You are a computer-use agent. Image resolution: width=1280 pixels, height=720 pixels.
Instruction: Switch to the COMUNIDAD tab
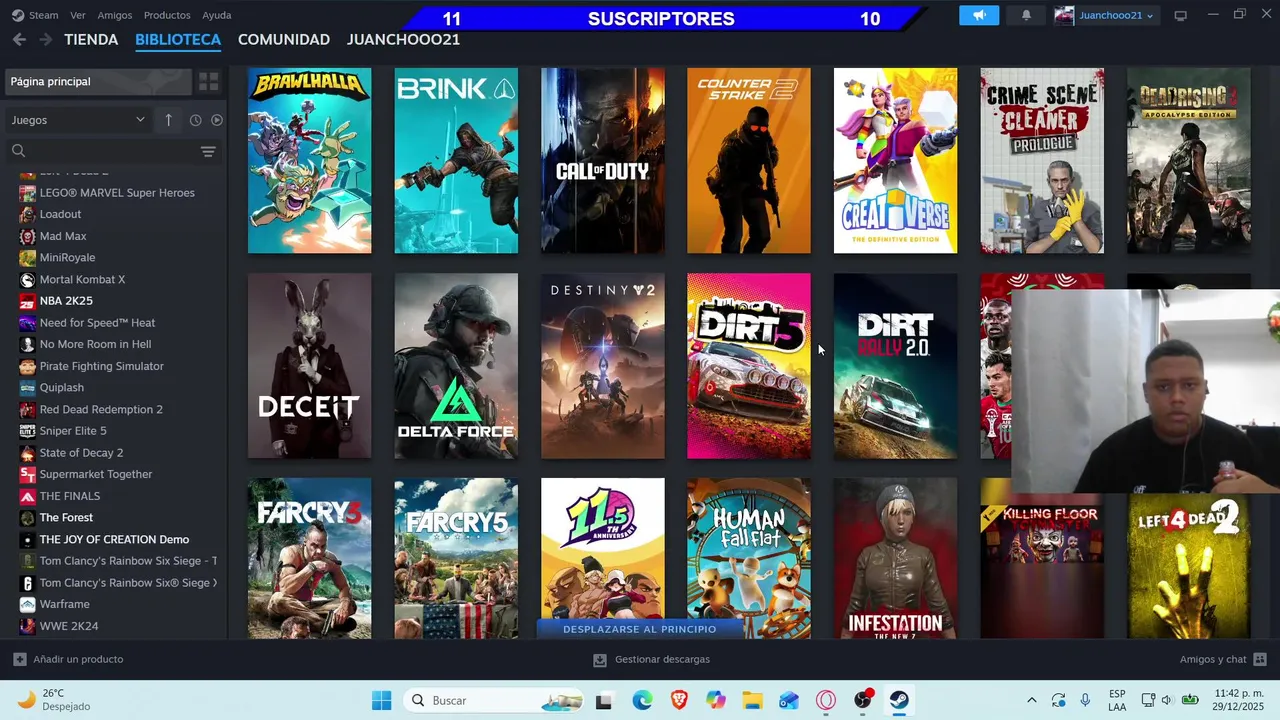pyautogui.click(x=284, y=39)
